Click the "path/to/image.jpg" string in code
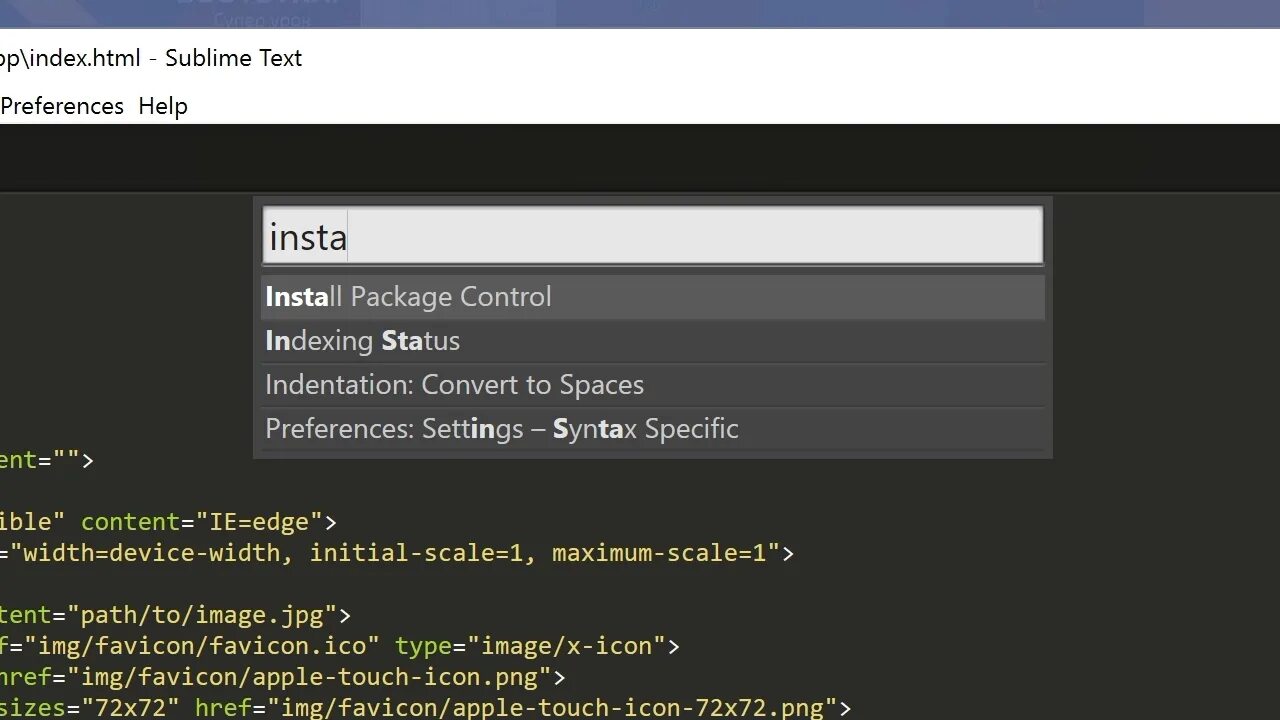The height and width of the screenshot is (720, 1280). pyautogui.click(x=202, y=615)
